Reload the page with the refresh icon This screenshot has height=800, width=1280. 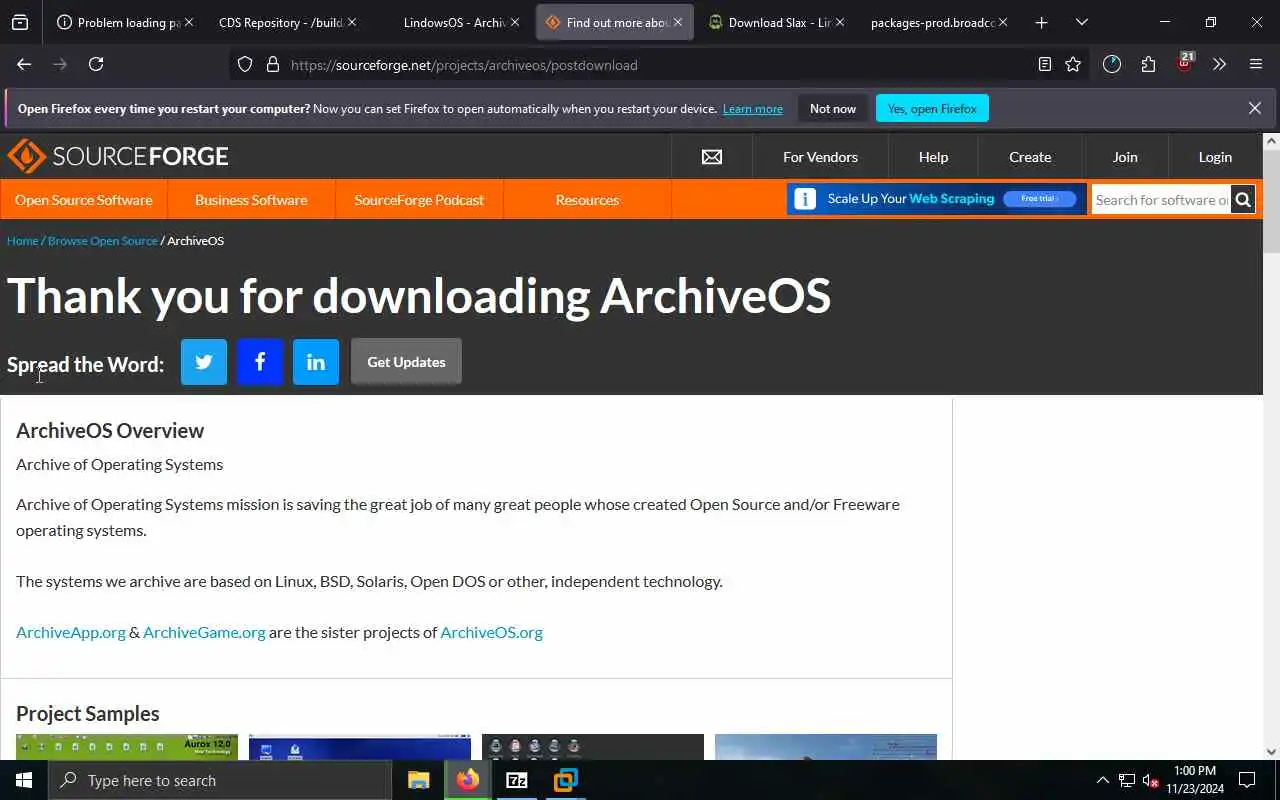[x=96, y=64]
